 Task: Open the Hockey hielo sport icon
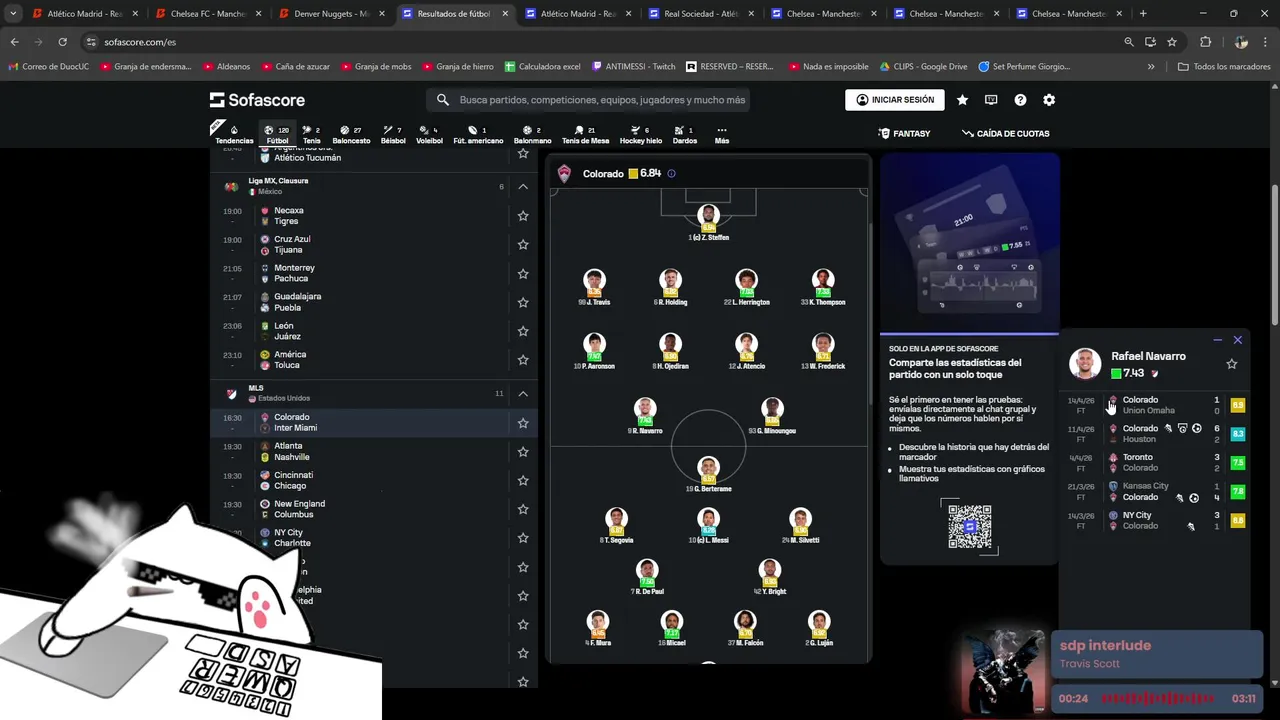(x=640, y=135)
